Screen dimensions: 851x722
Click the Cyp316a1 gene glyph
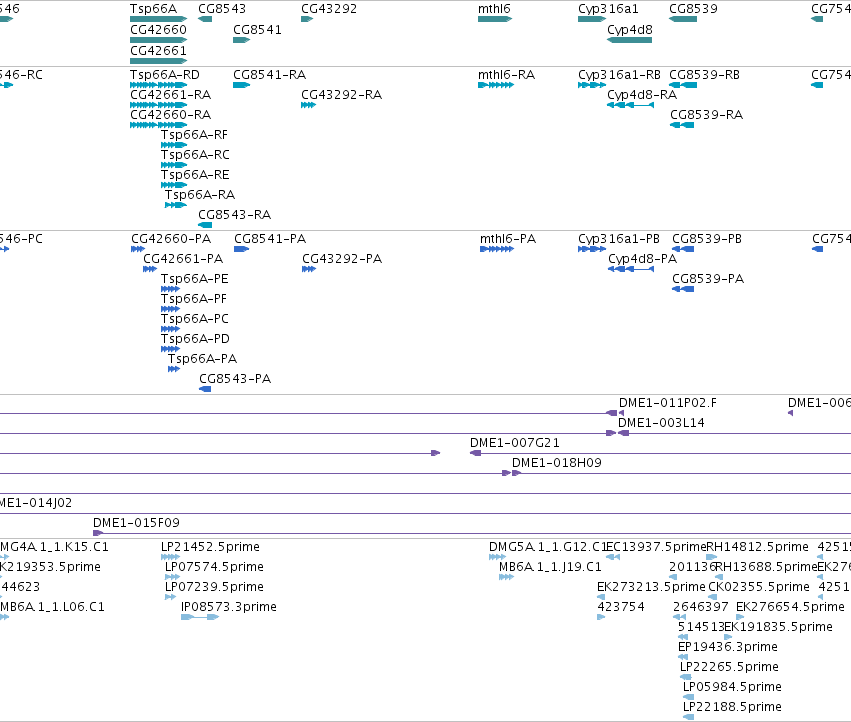pyautogui.click(x=592, y=19)
